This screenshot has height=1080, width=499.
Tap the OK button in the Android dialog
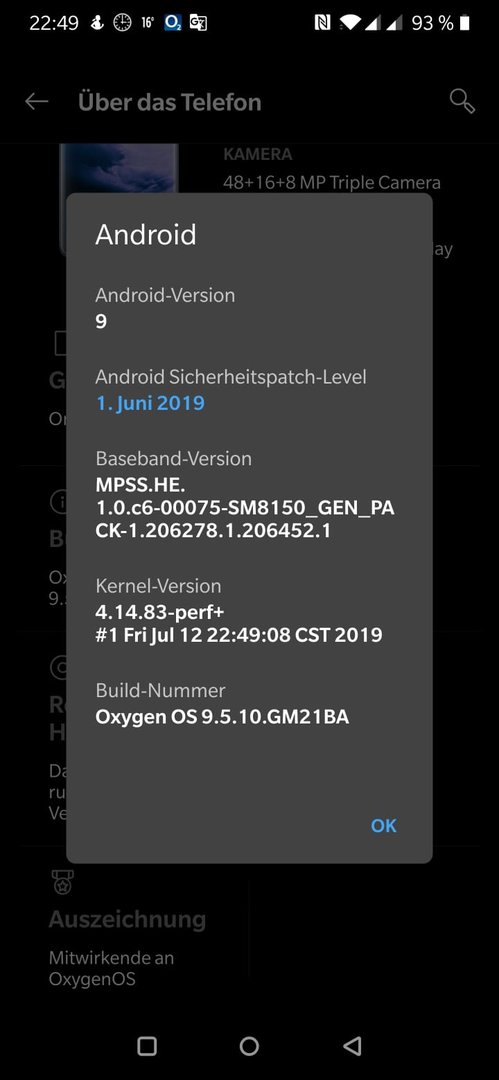coord(383,826)
